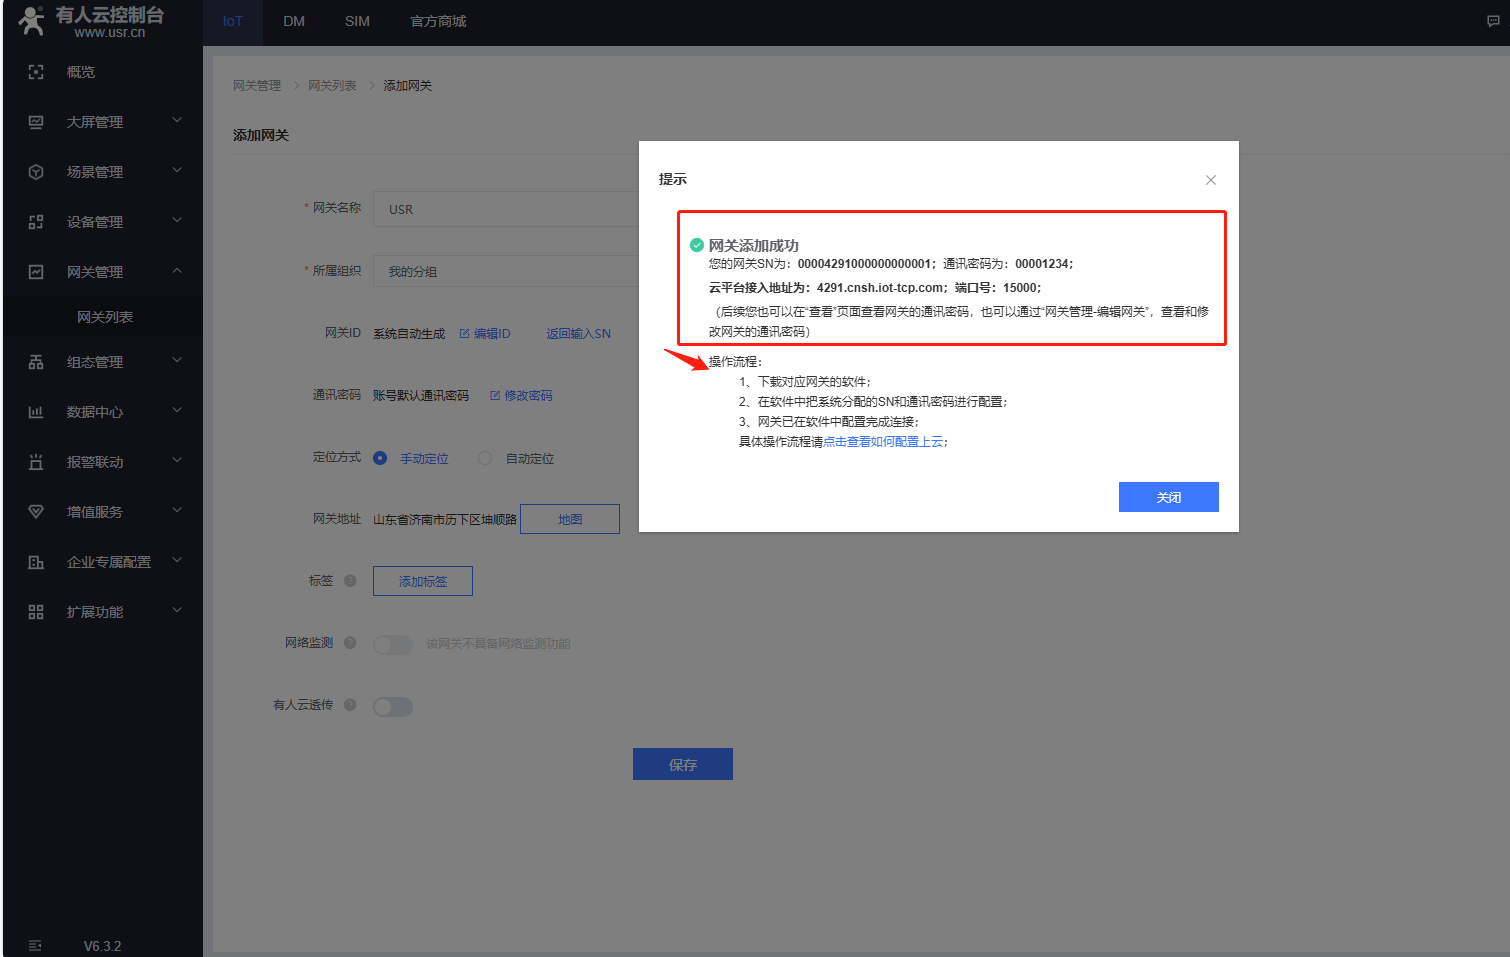
Task: Toggle the 有人云透传 switch
Action: coord(393,707)
